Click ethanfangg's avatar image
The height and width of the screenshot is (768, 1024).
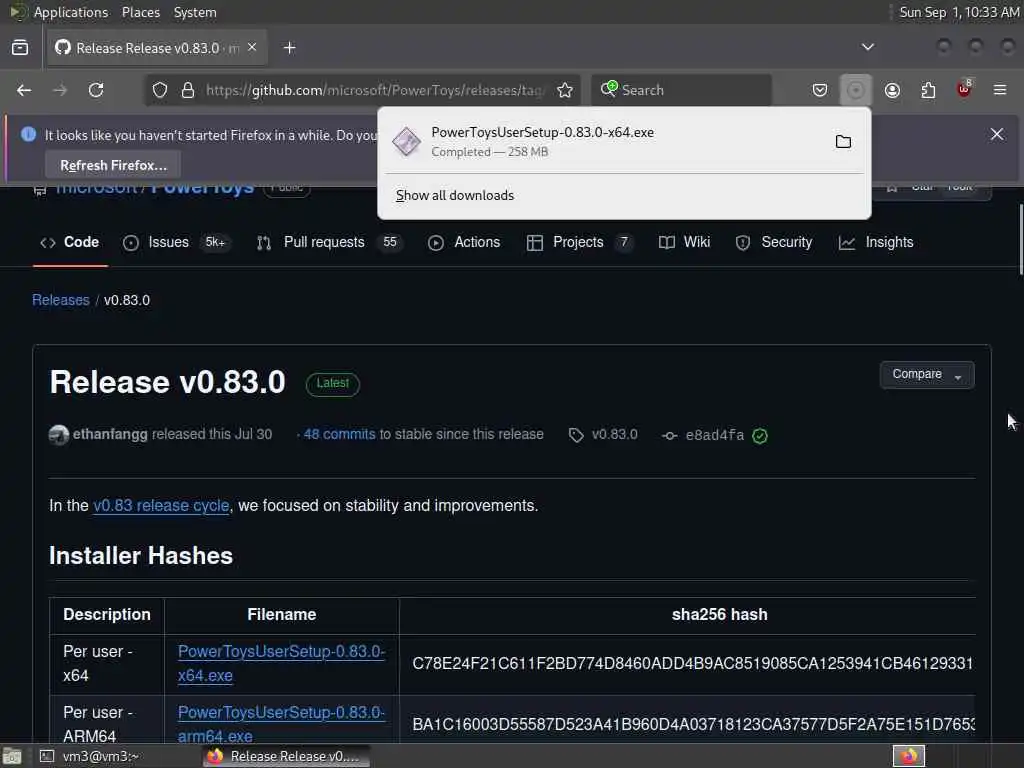pyautogui.click(x=59, y=434)
